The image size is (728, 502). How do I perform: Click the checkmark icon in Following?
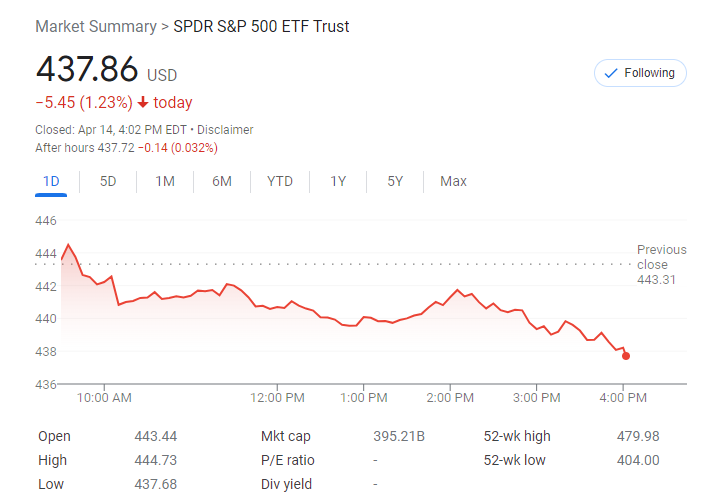click(611, 73)
